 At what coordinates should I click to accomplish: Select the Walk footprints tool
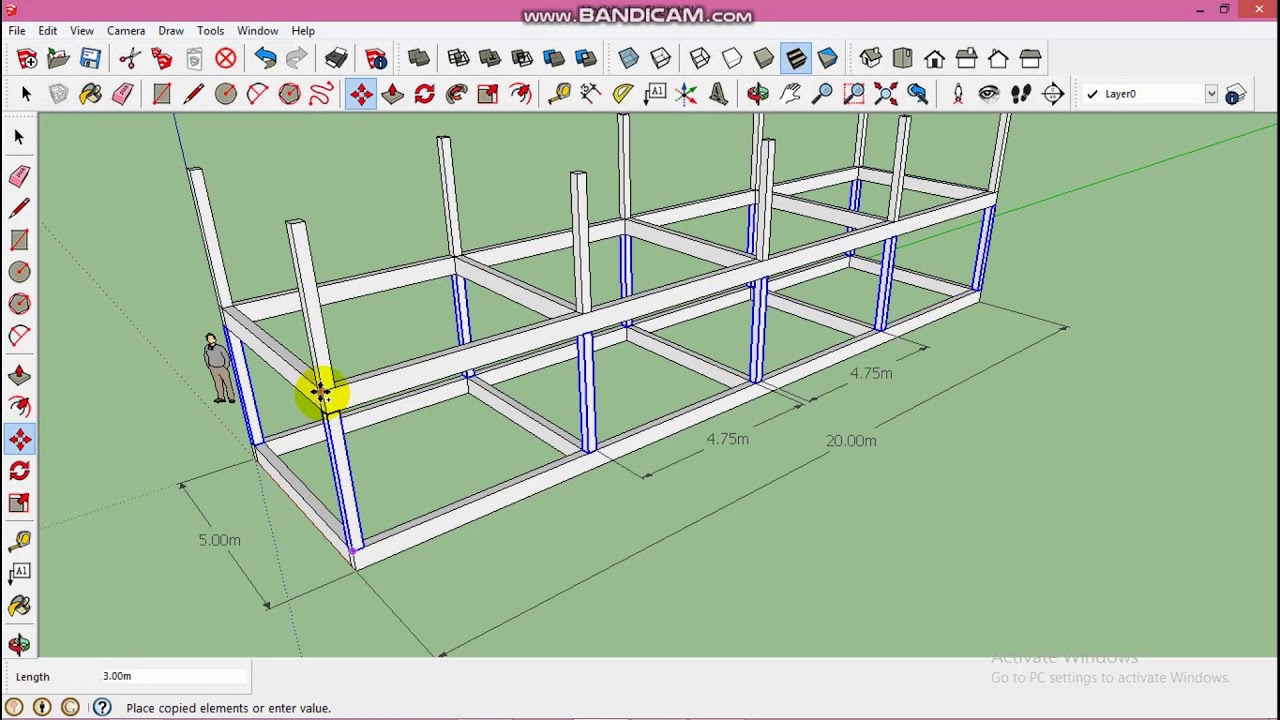pos(1021,94)
